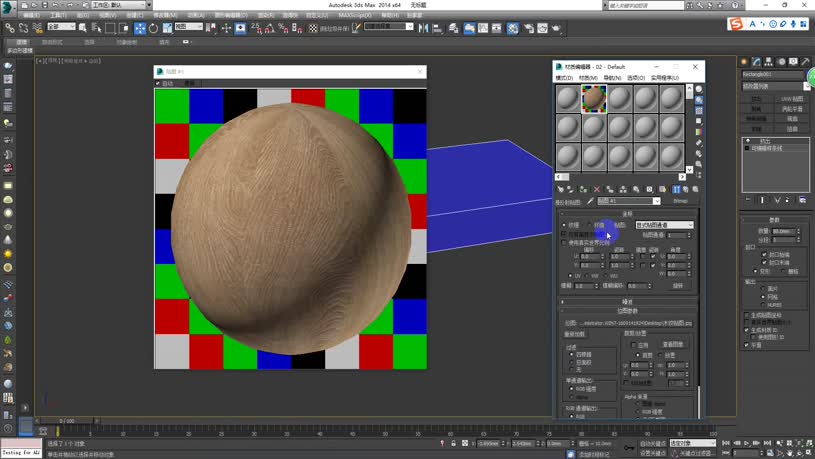This screenshot has height=459, width=815.
Task: Select the Environ radio button in Coordinates
Action: pyautogui.click(x=590, y=225)
